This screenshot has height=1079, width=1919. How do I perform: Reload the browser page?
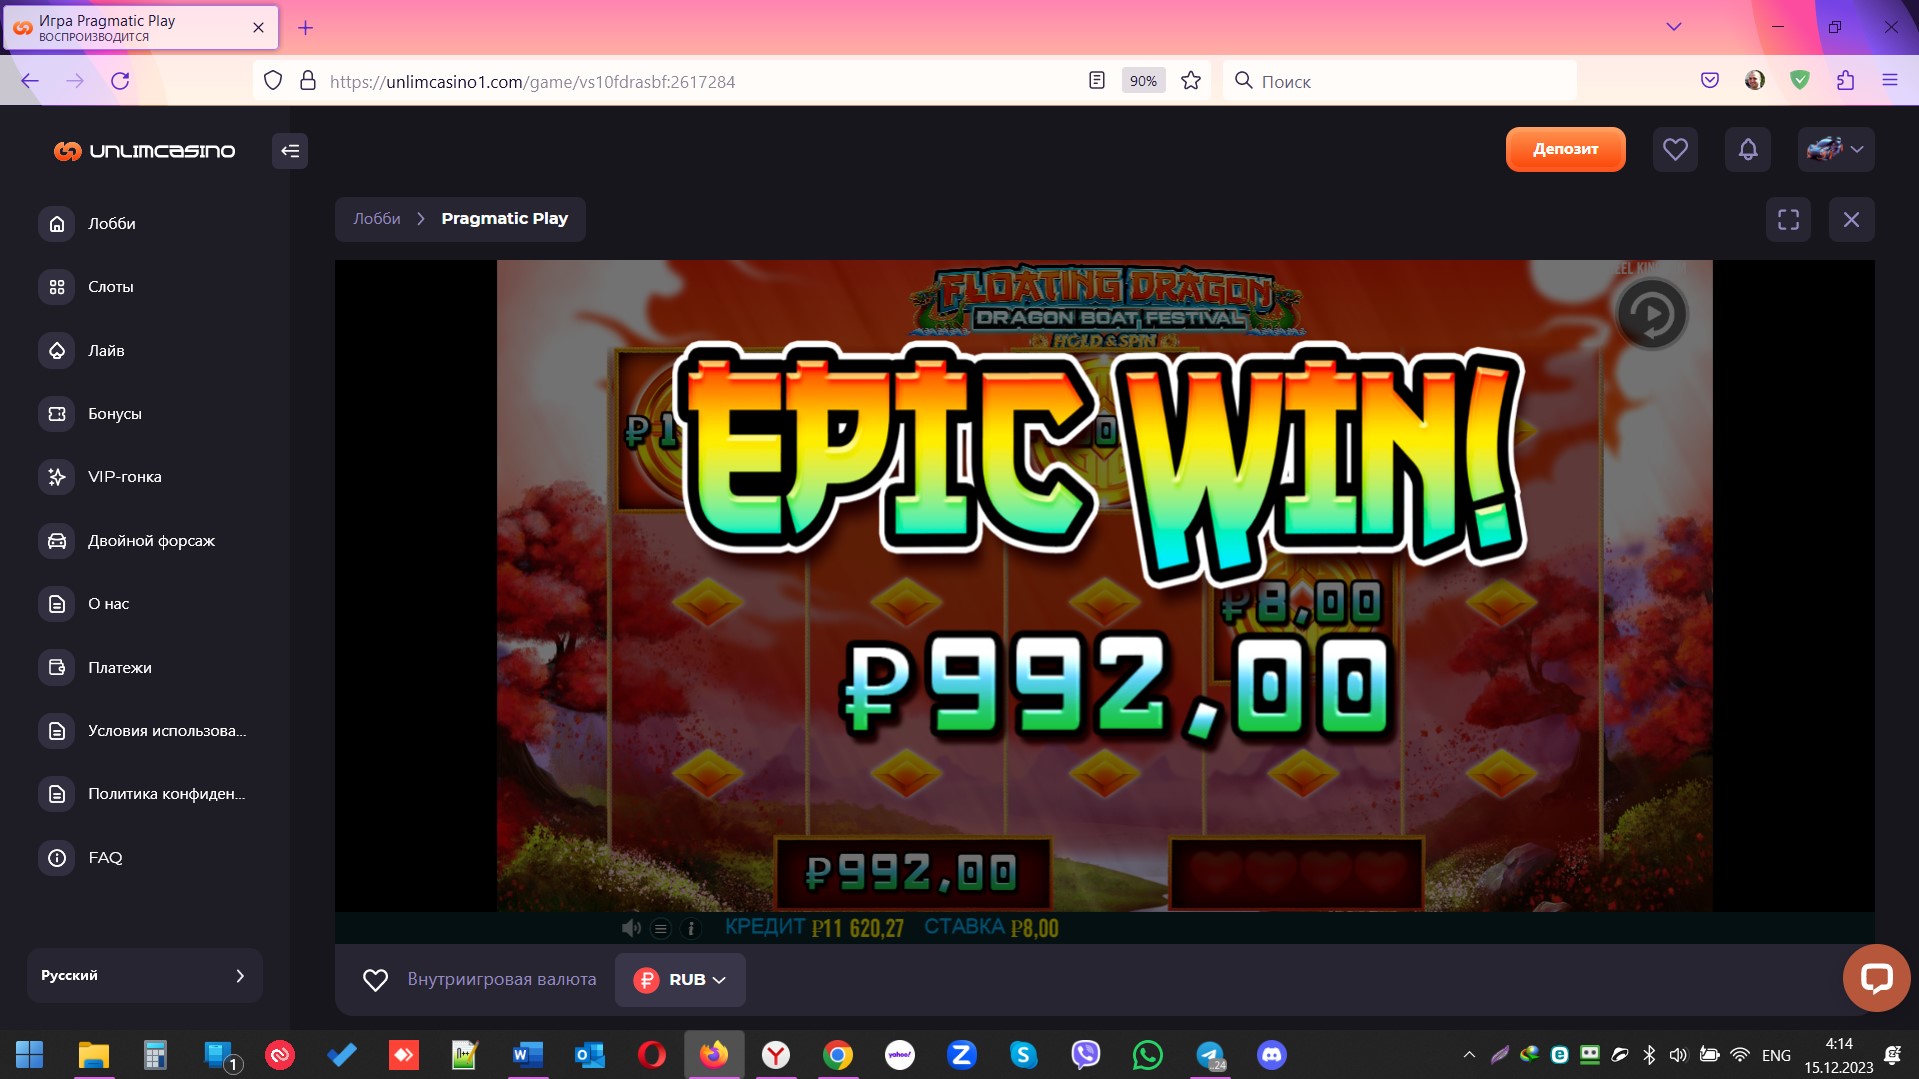point(120,81)
